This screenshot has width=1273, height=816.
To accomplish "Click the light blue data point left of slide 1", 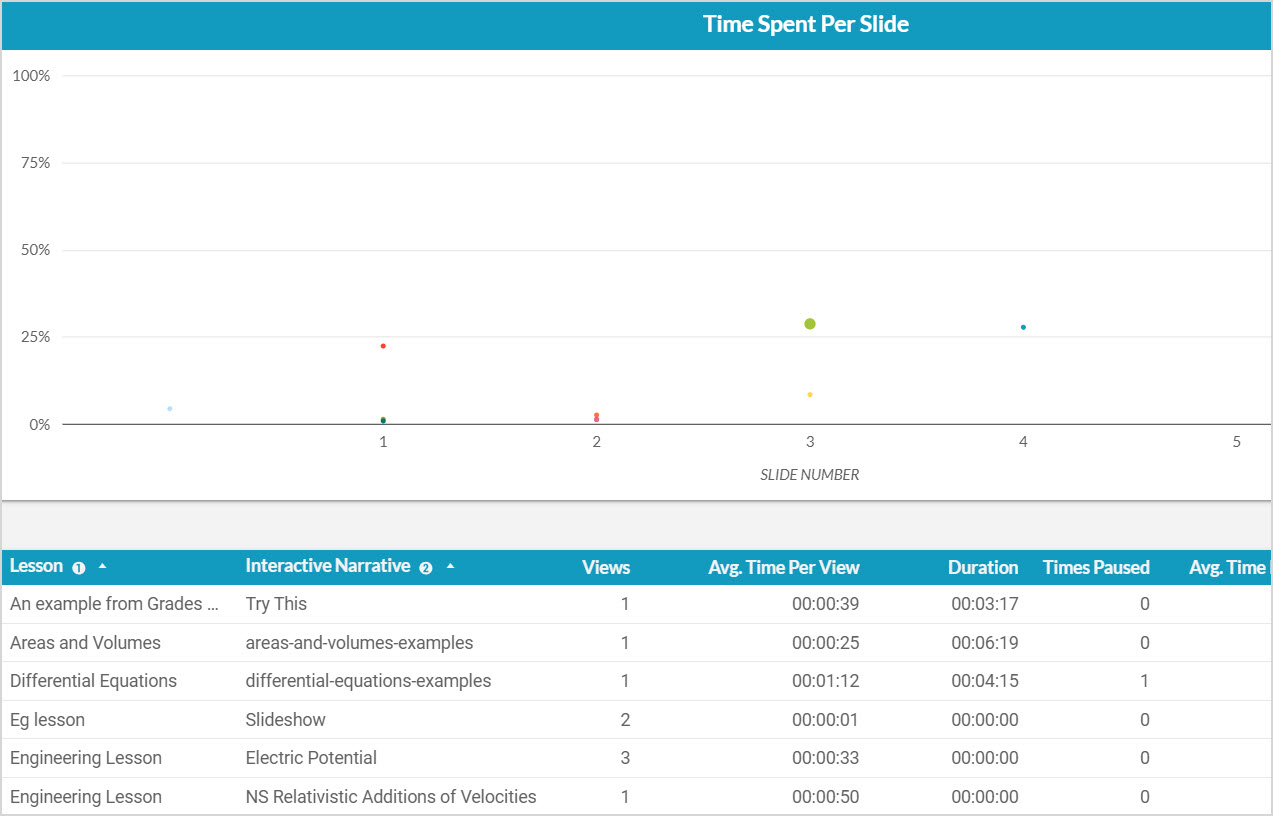I will point(170,409).
